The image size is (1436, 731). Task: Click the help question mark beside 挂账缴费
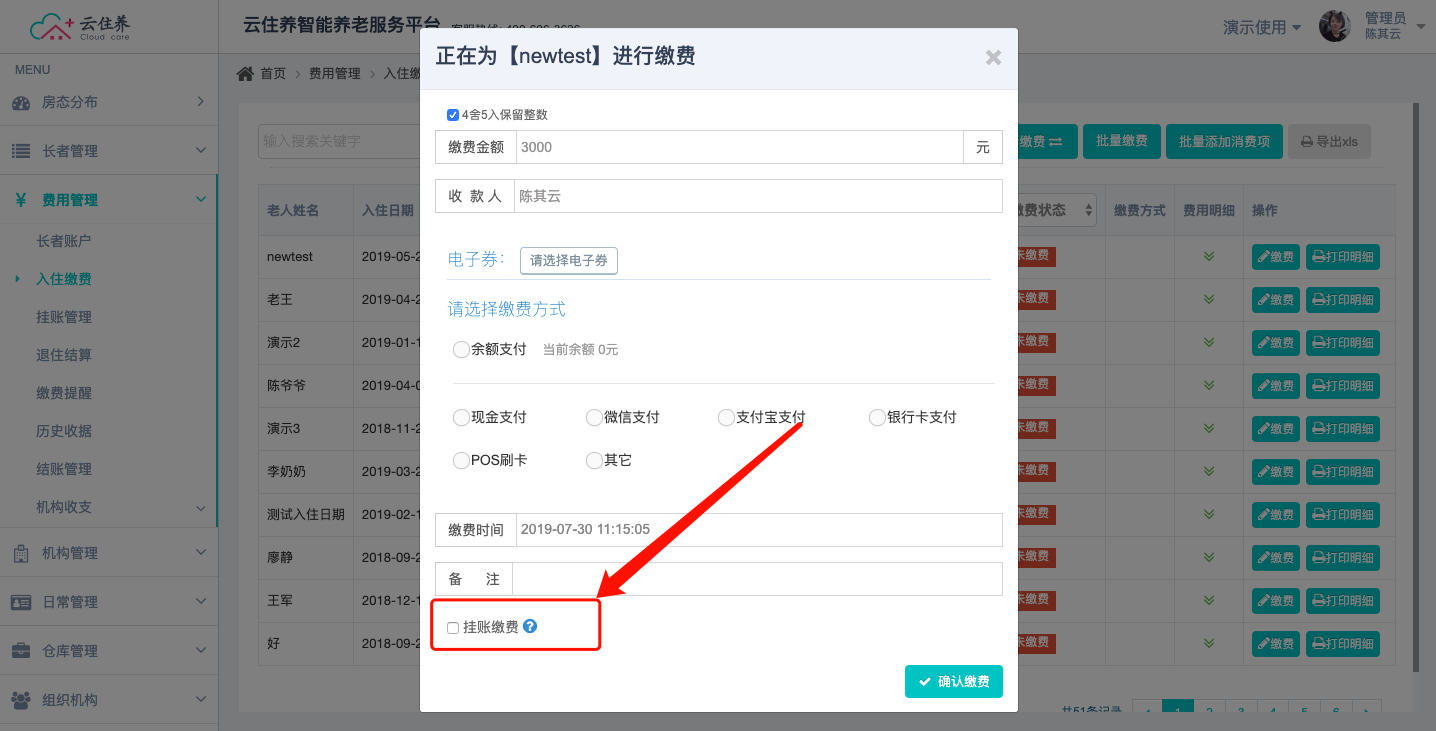[530, 626]
